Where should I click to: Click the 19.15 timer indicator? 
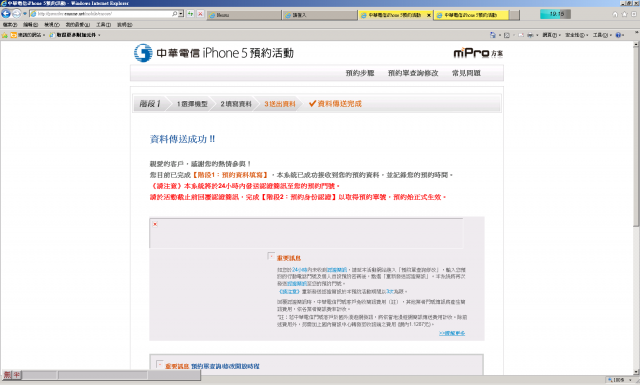[x=556, y=14]
